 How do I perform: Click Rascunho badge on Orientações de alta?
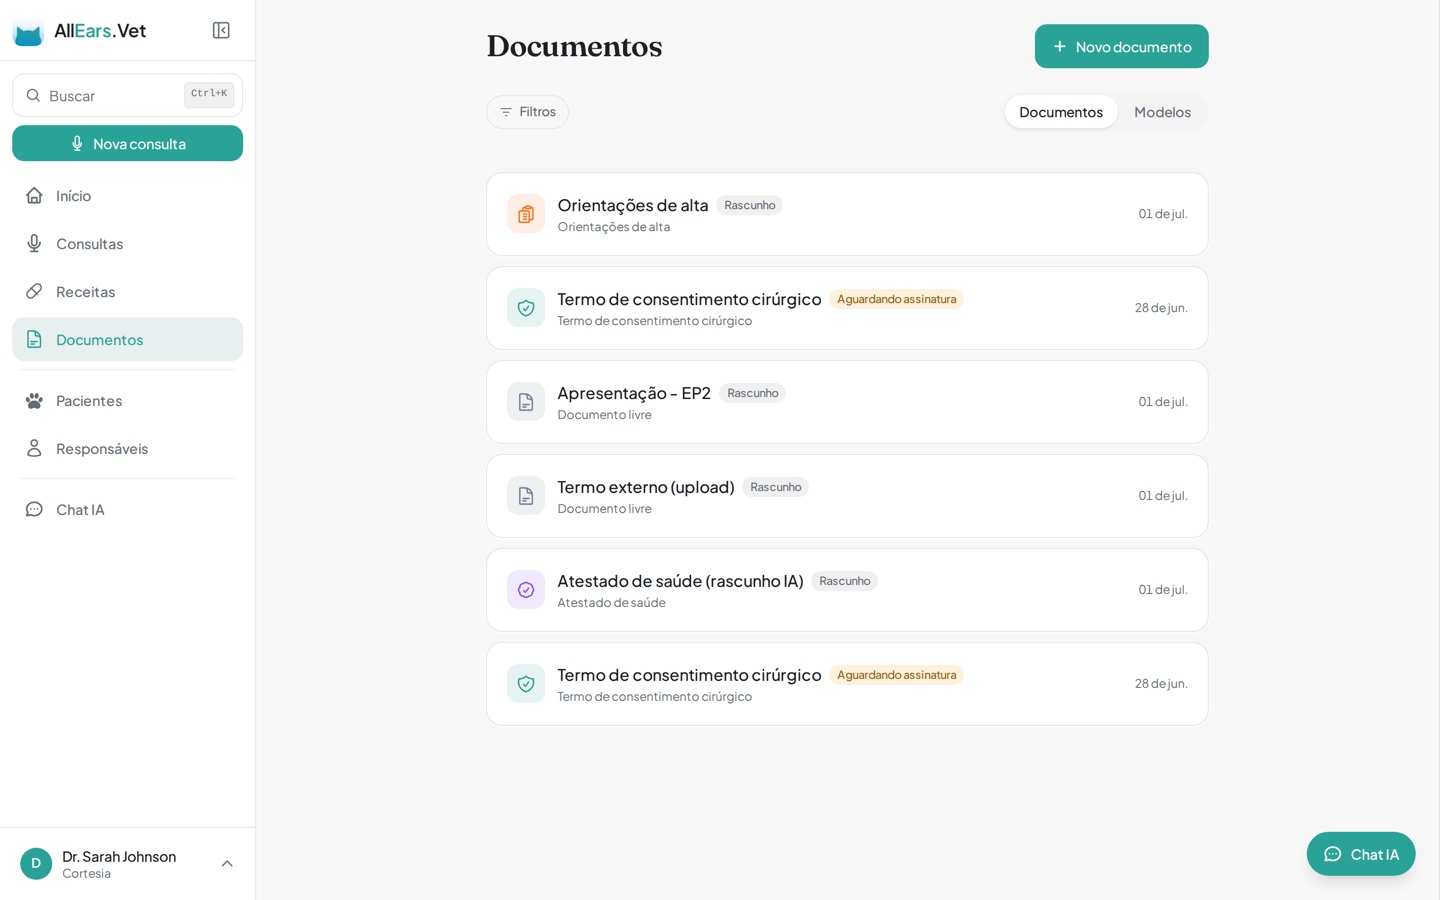[x=749, y=205]
